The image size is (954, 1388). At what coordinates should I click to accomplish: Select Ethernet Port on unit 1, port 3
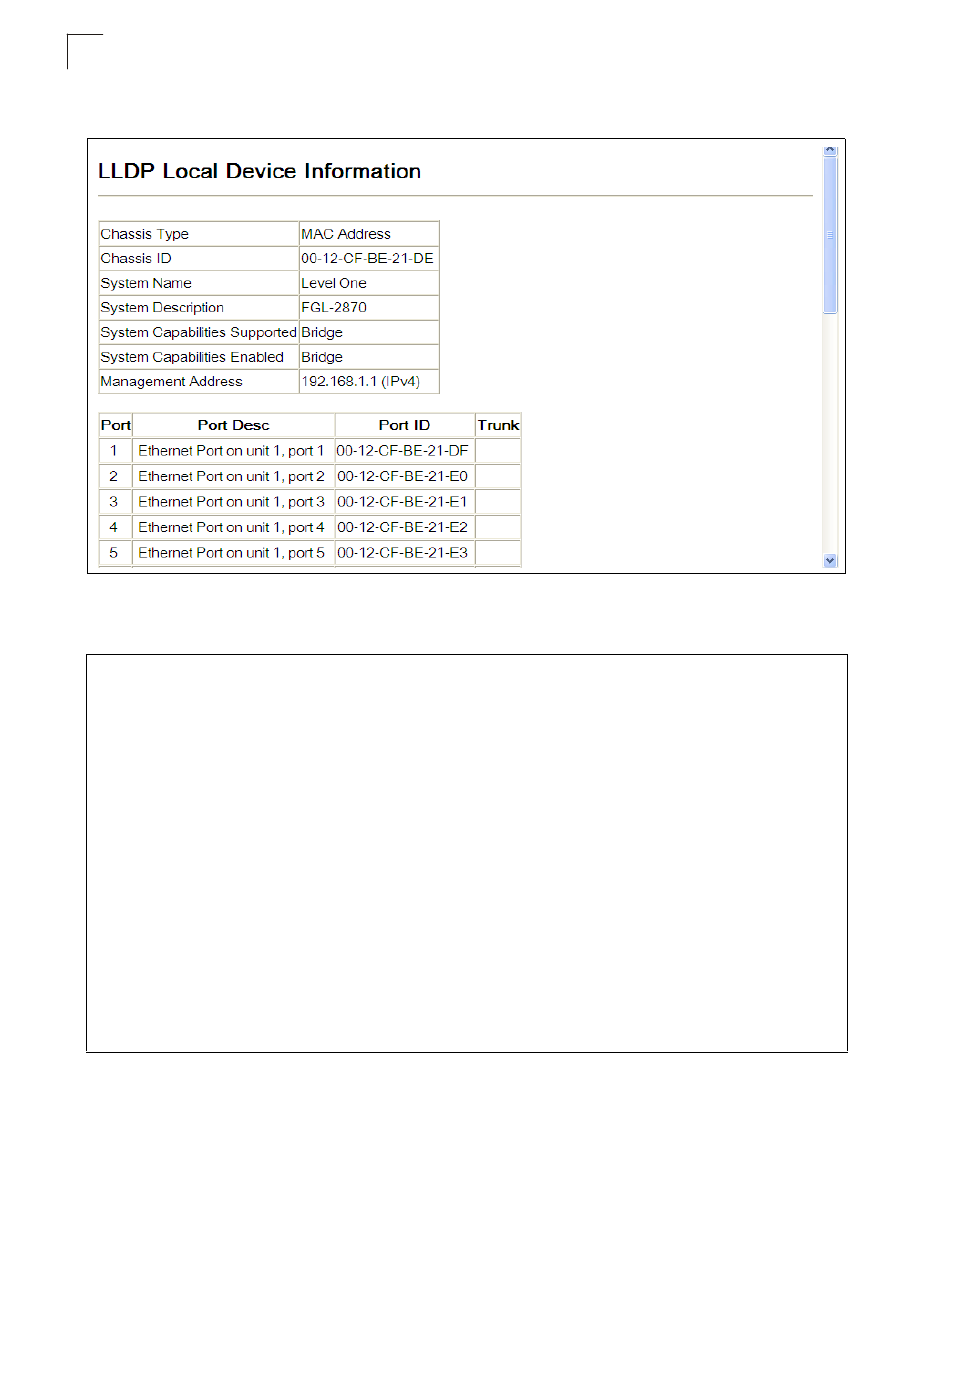pyautogui.click(x=232, y=502)
